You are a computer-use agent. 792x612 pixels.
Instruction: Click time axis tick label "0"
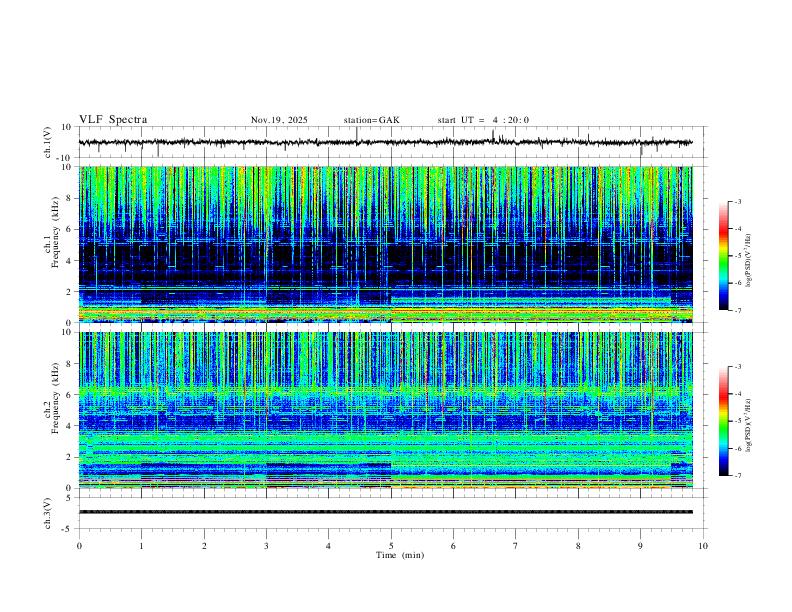79,546
